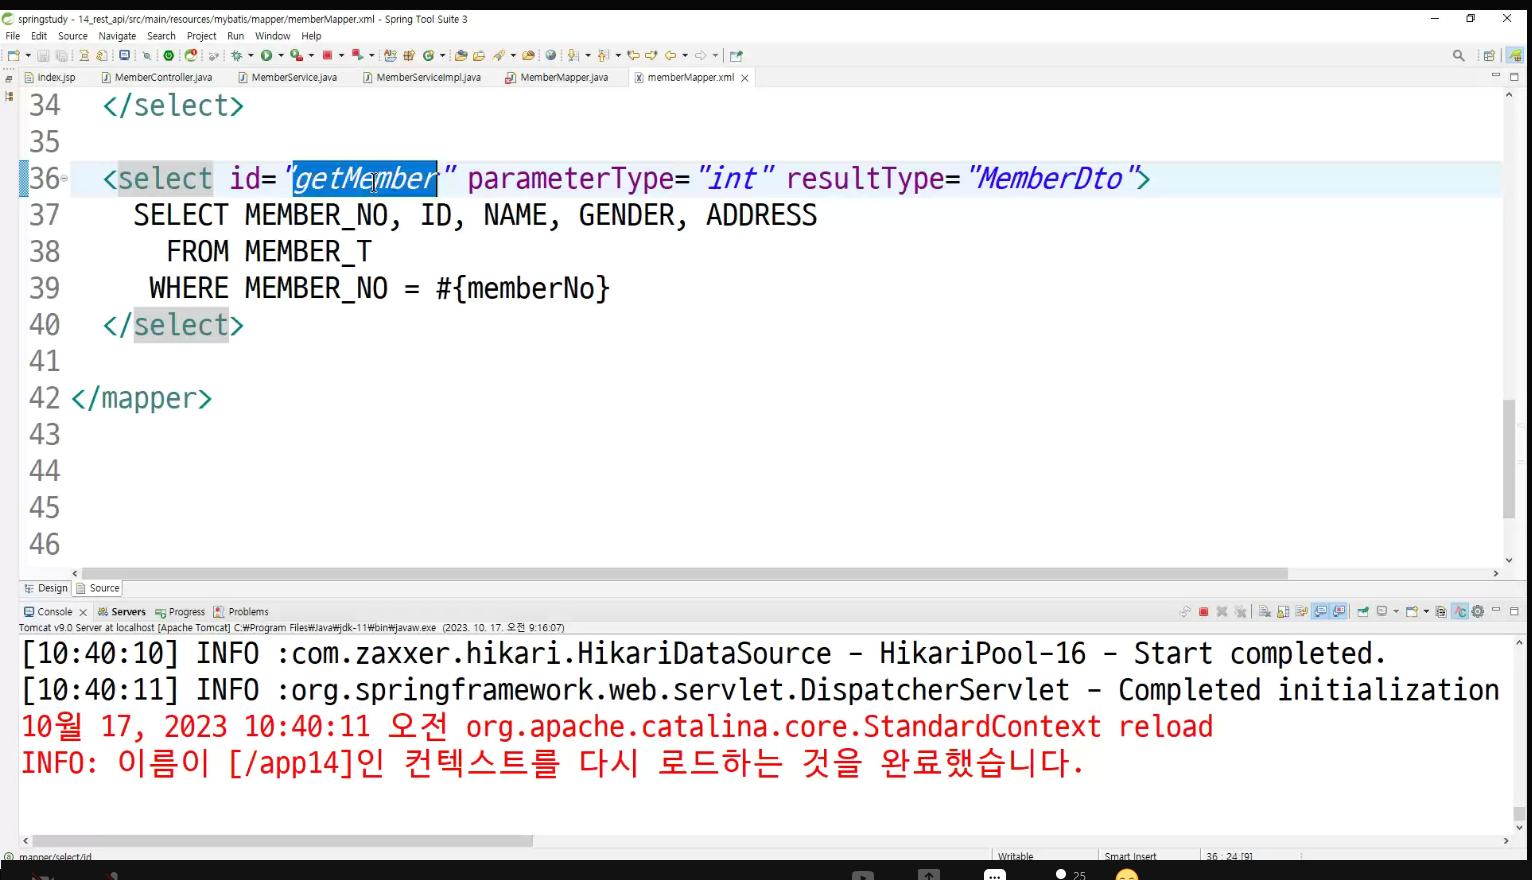Image resolution: width=1532 pixels, height=880 pixels.
Task: Select the Progress view tab
Action: [x=180, y=612]
